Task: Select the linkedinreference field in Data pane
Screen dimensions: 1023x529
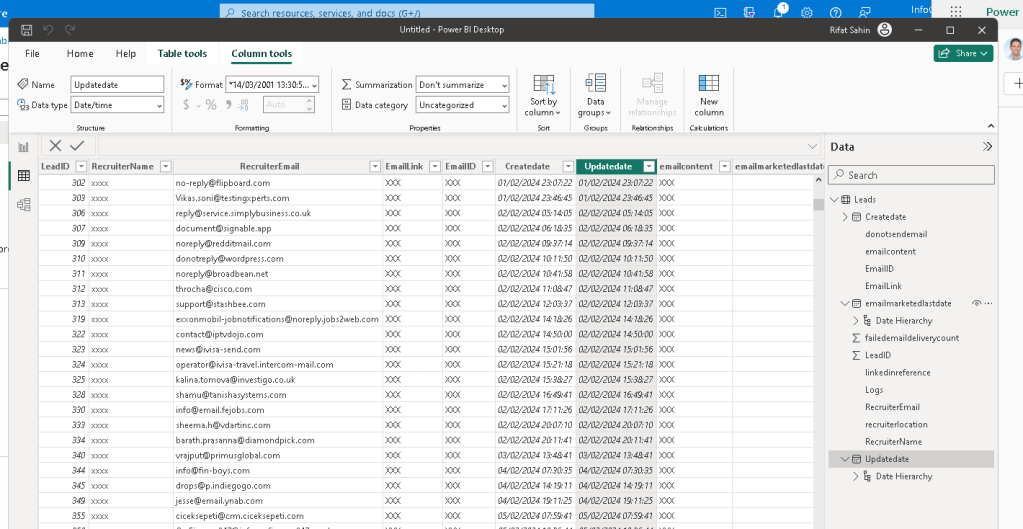Action: [x=897, y=372]
